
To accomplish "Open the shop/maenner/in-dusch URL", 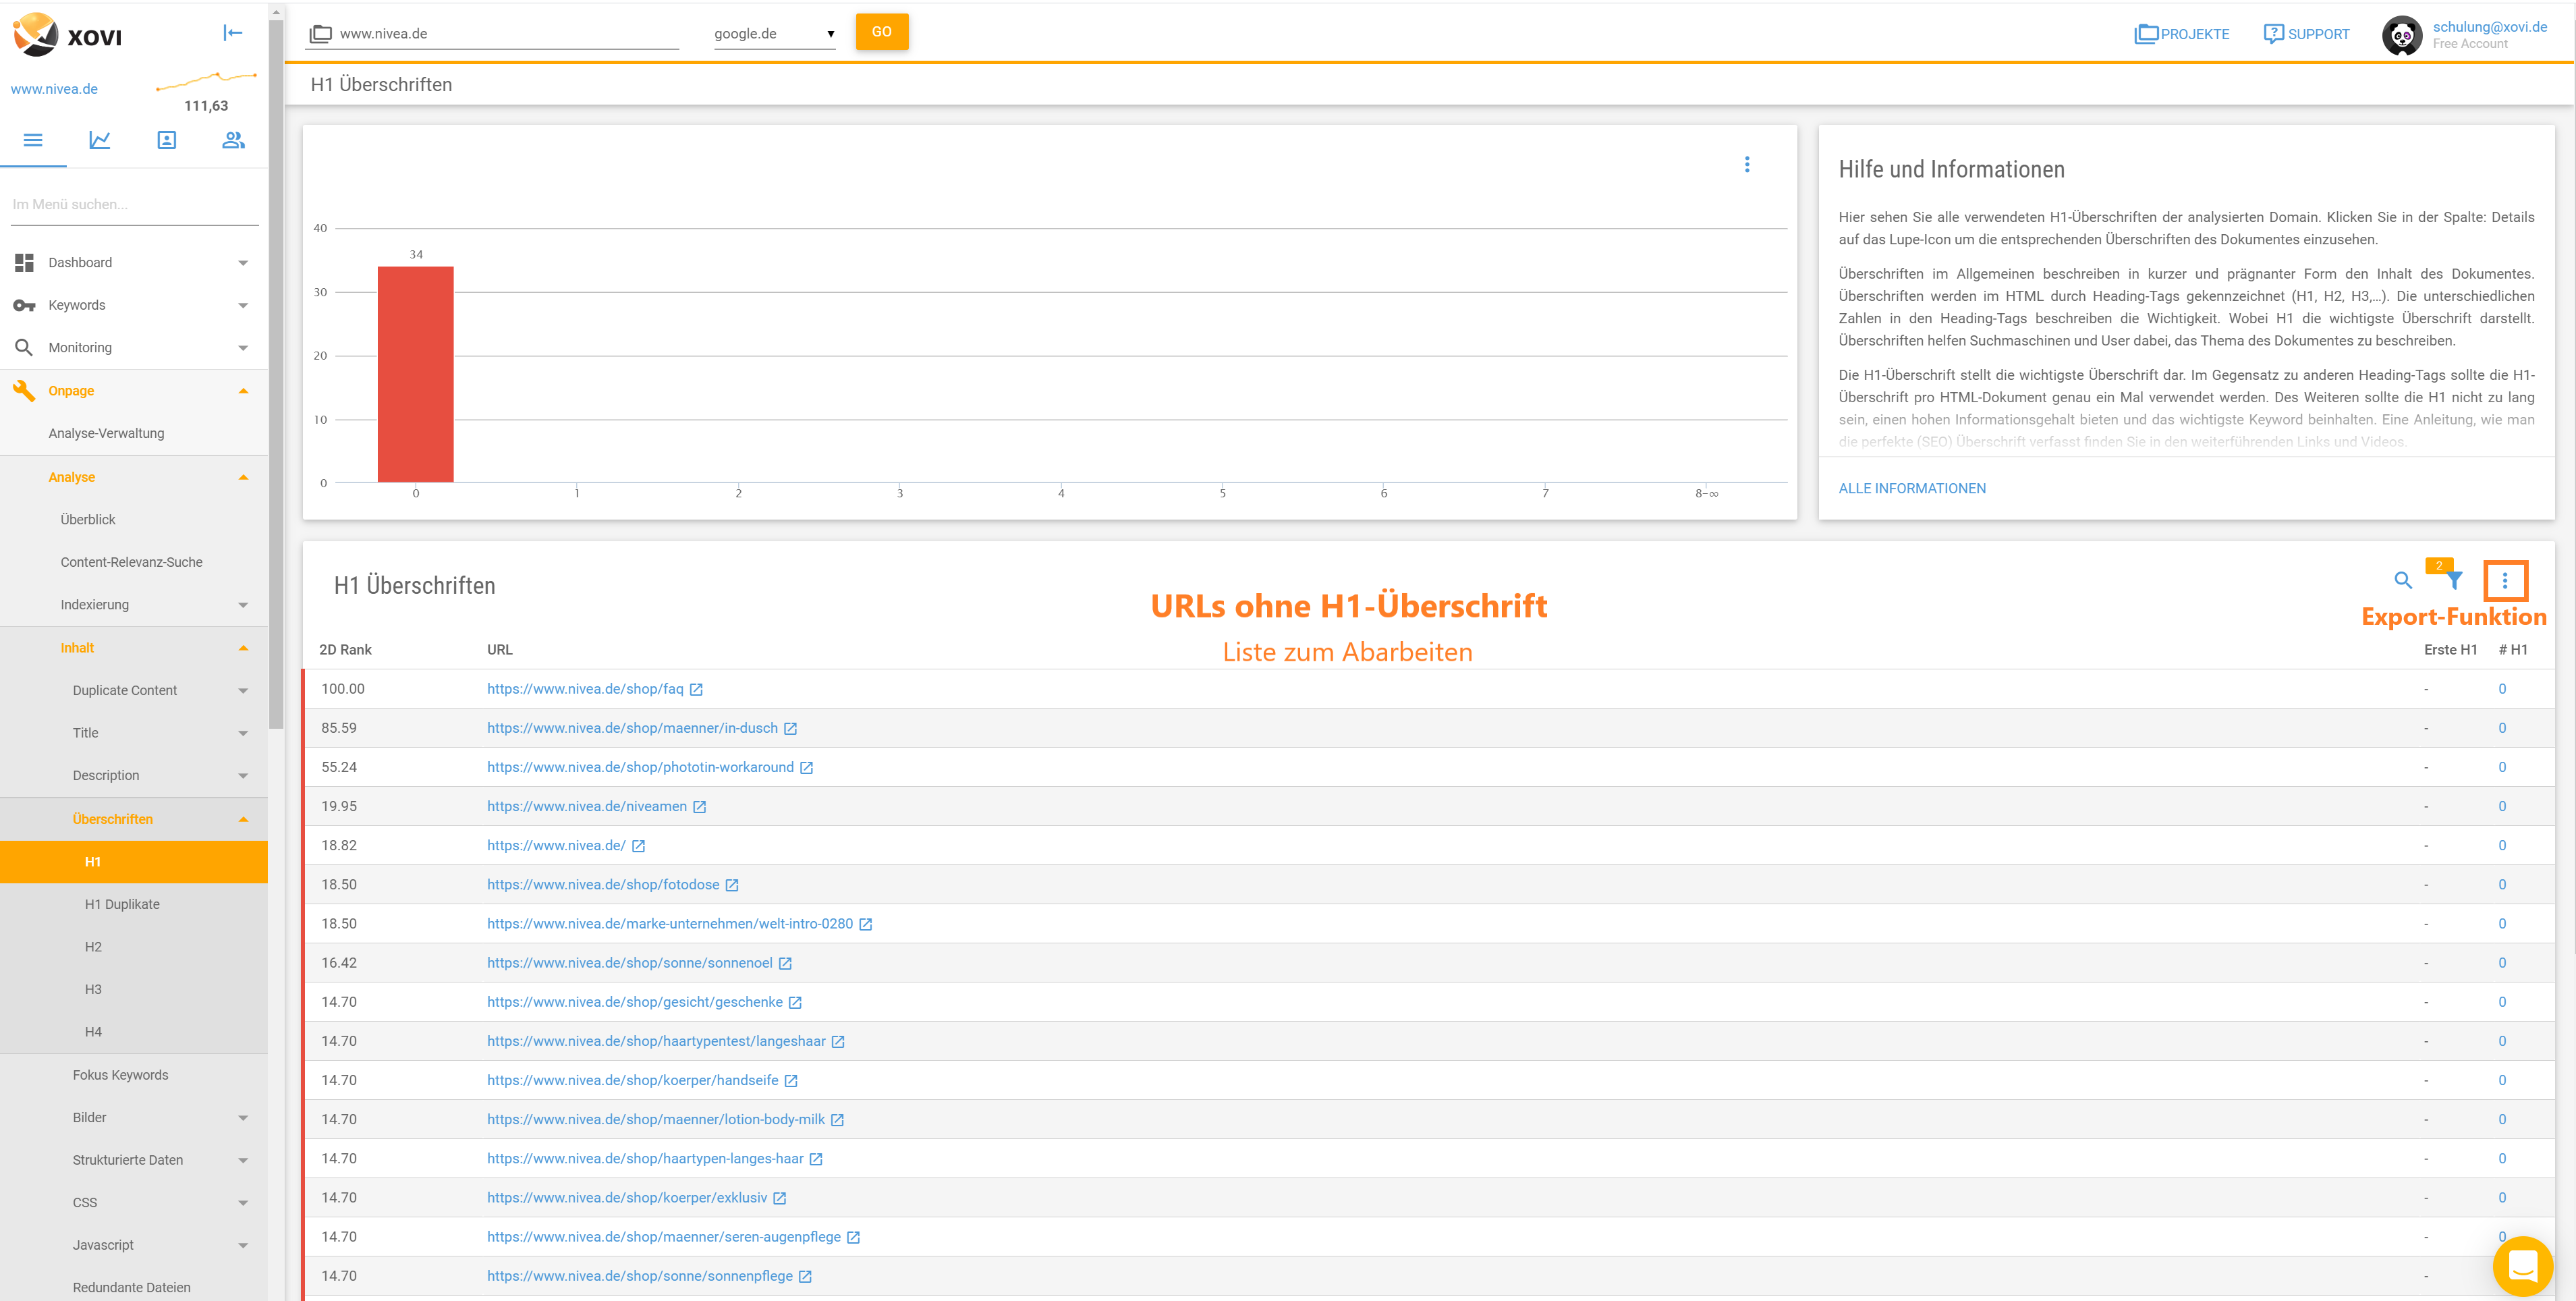I will tap(632, 728).
